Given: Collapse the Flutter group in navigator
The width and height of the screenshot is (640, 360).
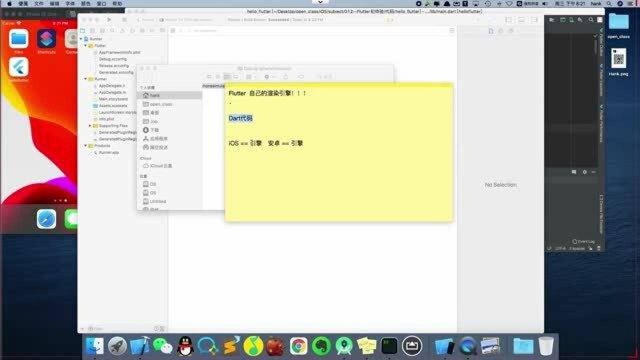Looking at the screenshot, I should 86,46.
